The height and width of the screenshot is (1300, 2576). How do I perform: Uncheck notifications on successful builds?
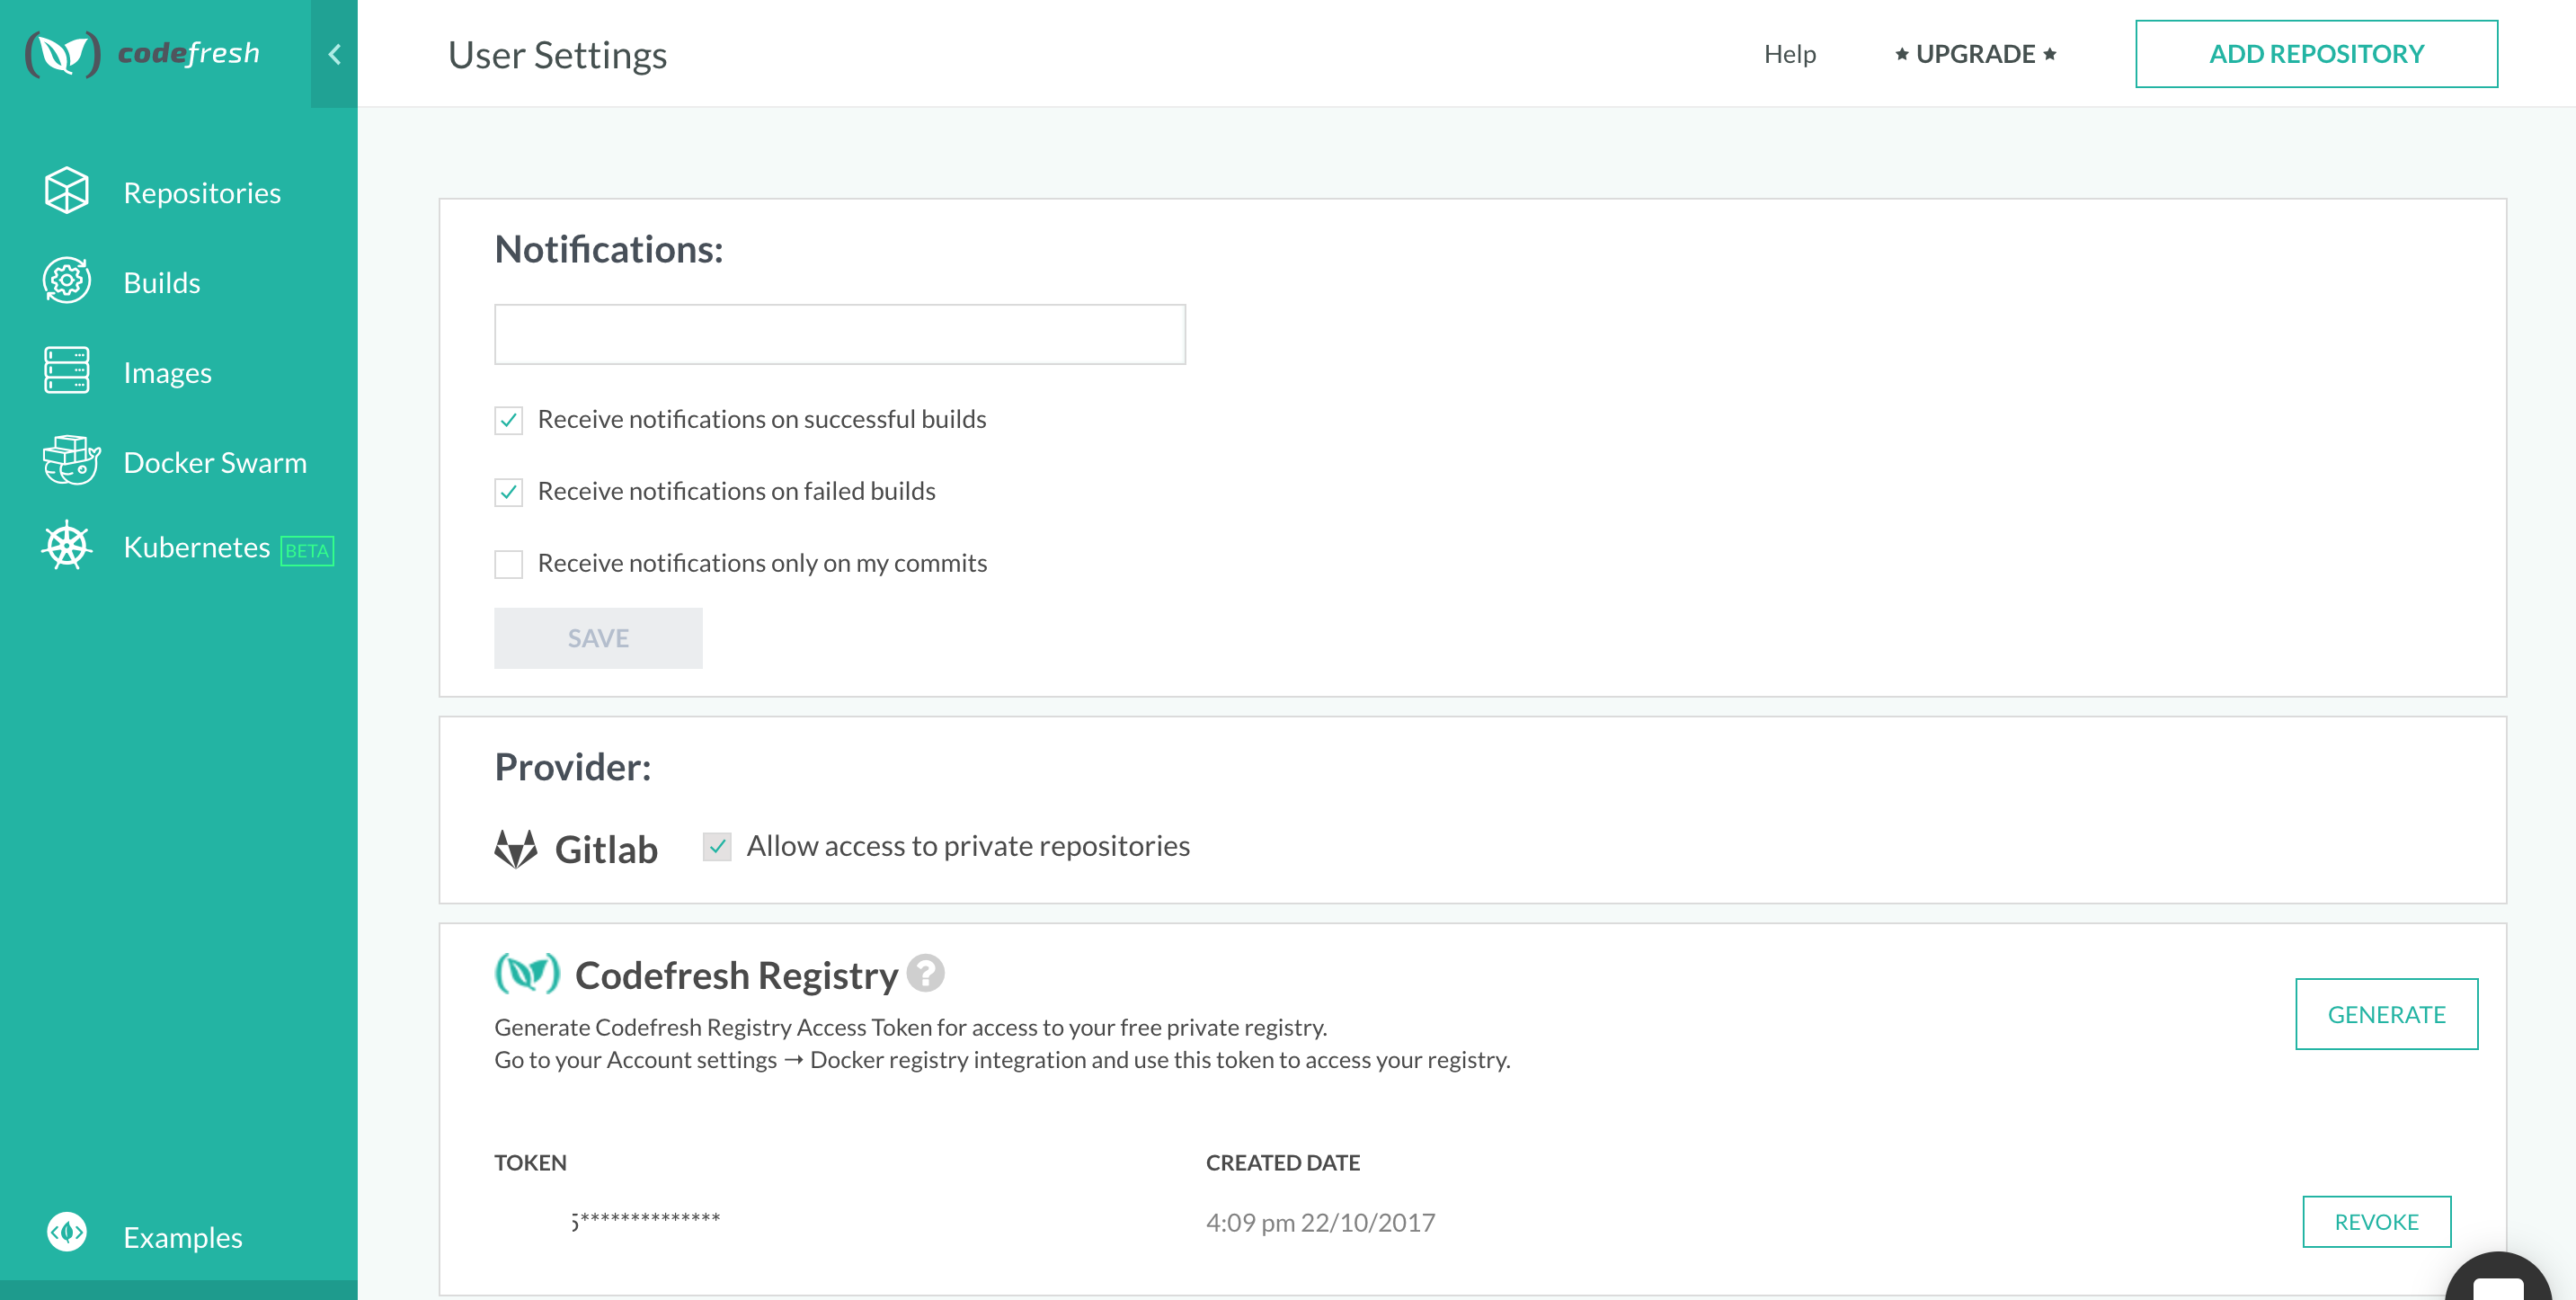click(x=508, y=420)
